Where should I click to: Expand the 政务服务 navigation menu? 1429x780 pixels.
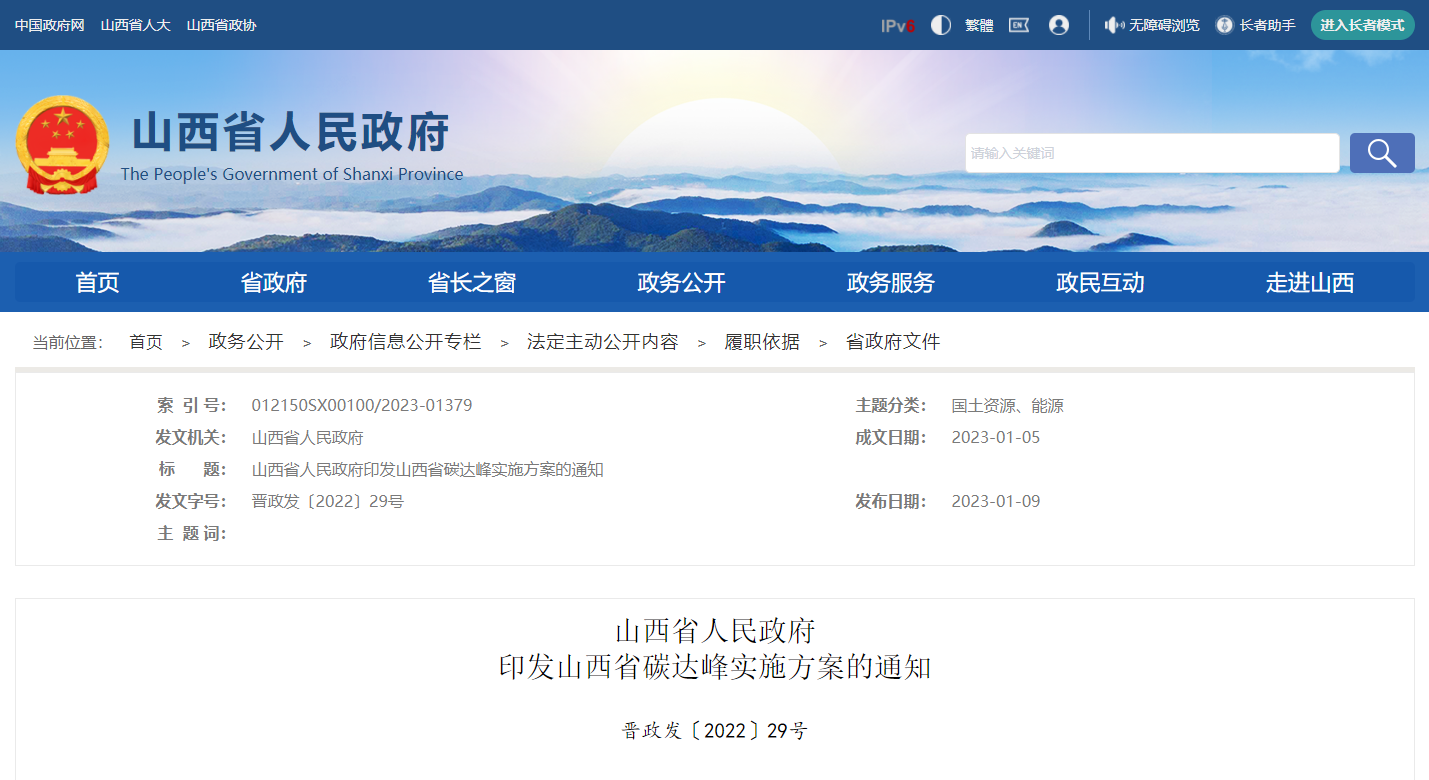890,283
